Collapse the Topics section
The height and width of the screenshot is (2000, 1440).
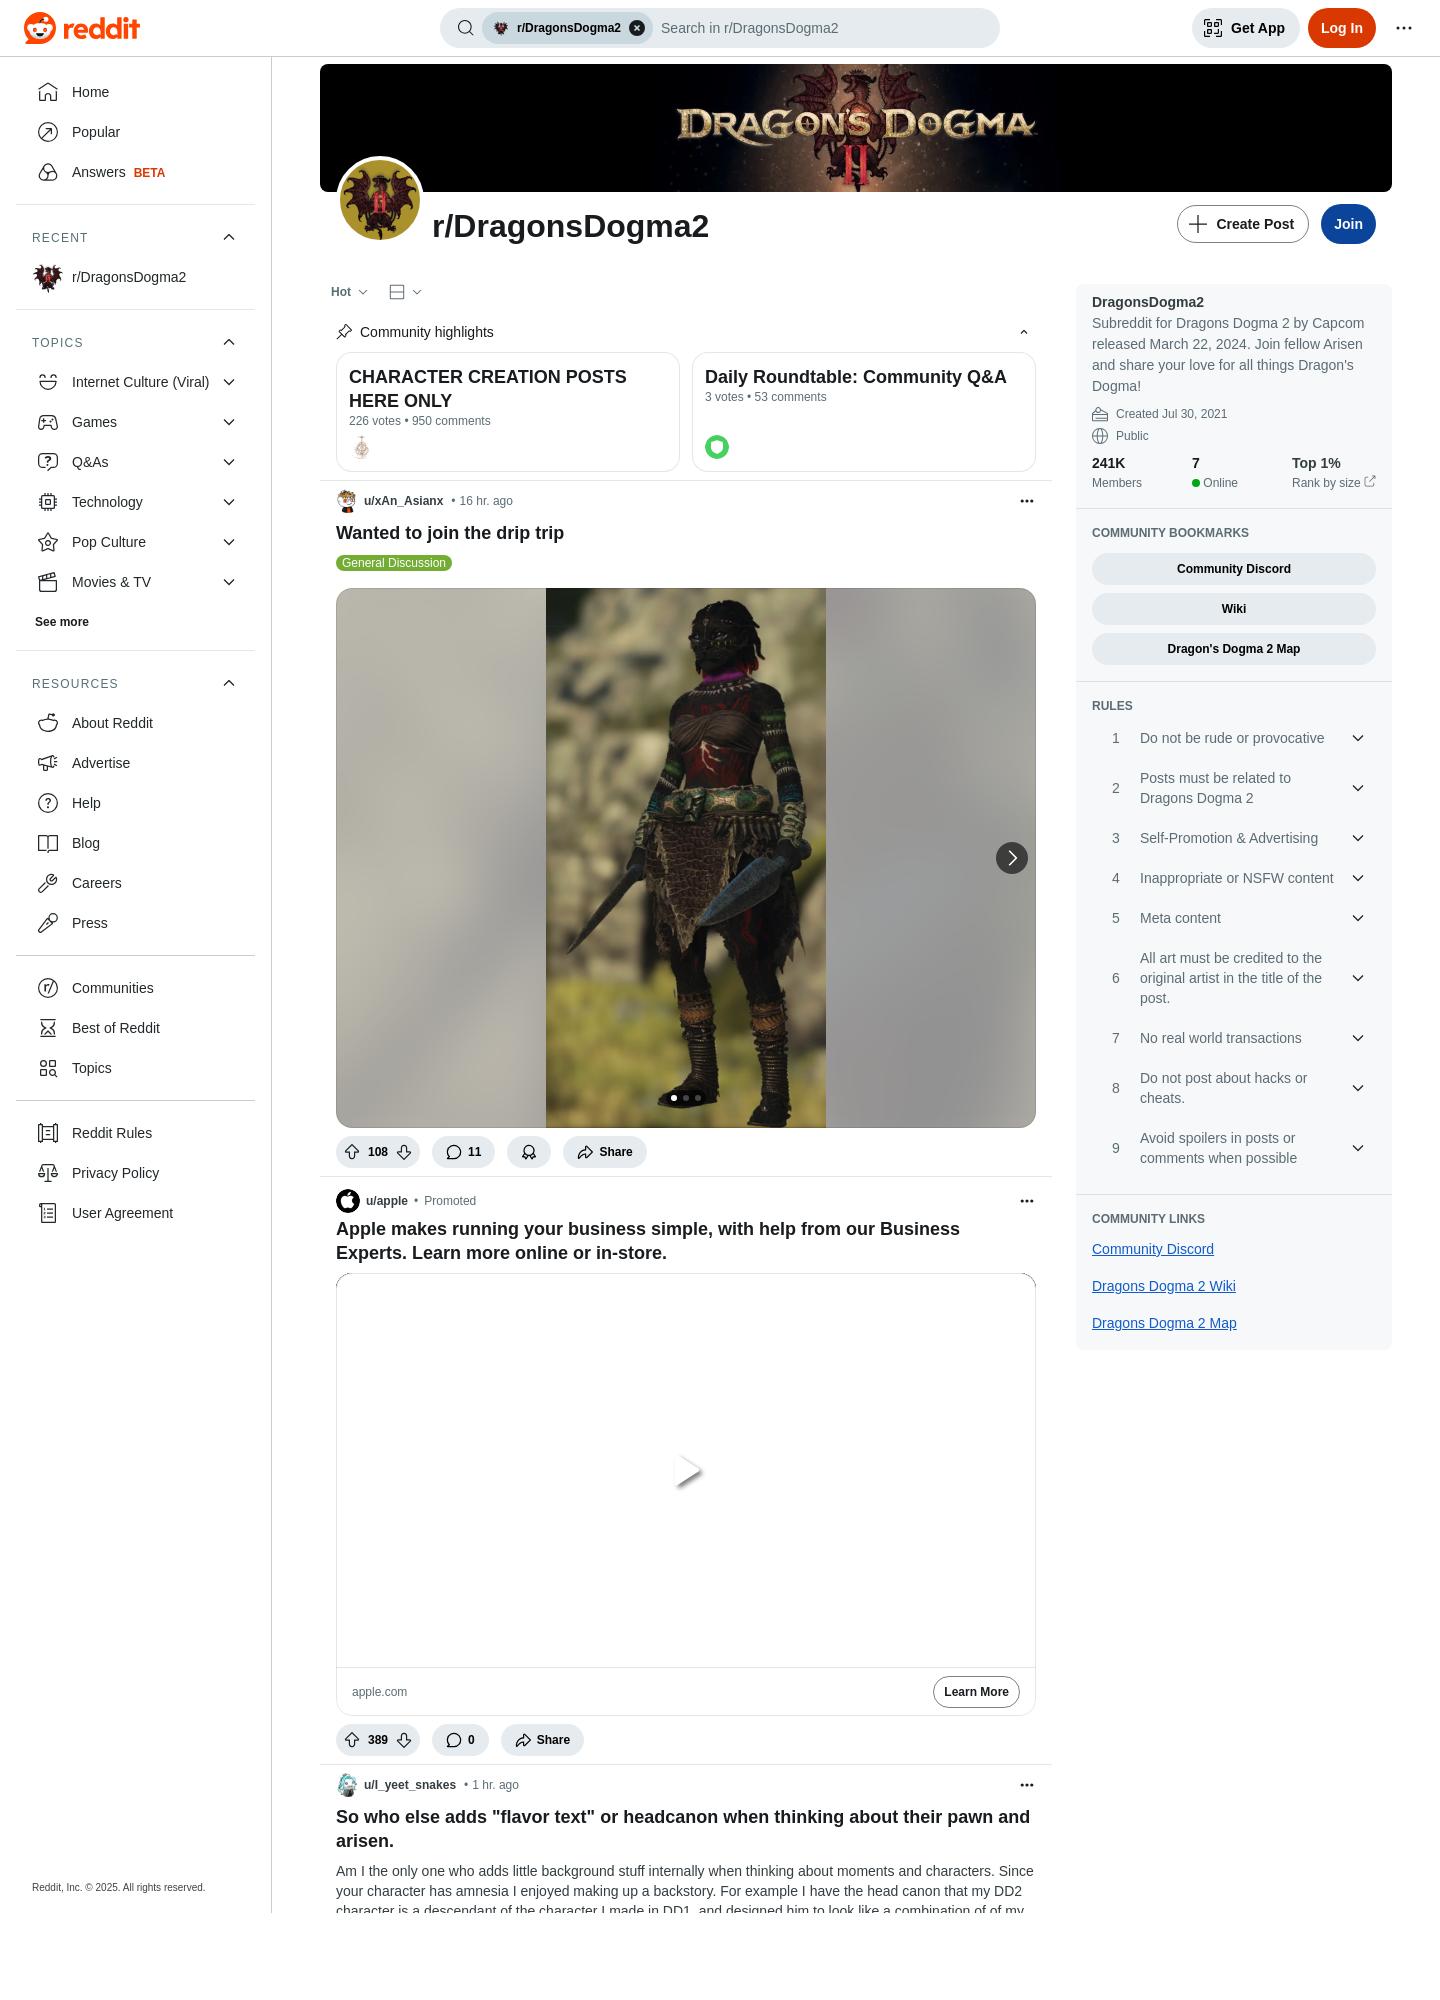pyautogui.click(x=229, y=342)
